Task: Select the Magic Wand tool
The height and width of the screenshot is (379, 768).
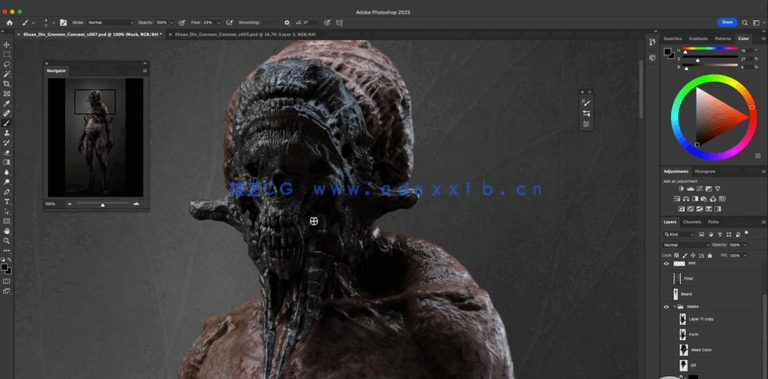Action: [x=7, y=74]
